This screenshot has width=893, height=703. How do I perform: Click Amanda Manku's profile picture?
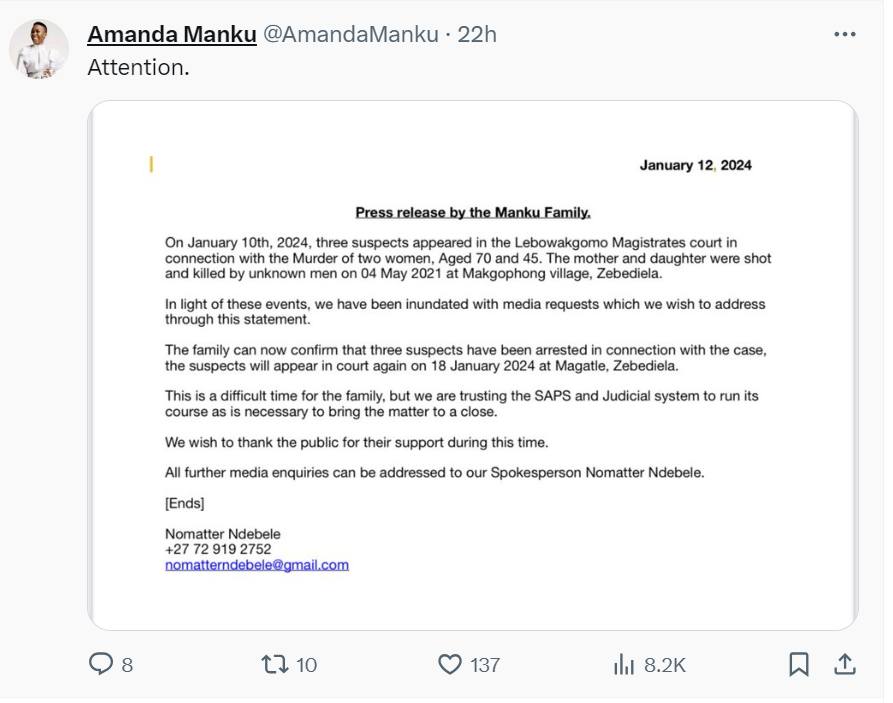pyautogui.click(x=39, y=49)
